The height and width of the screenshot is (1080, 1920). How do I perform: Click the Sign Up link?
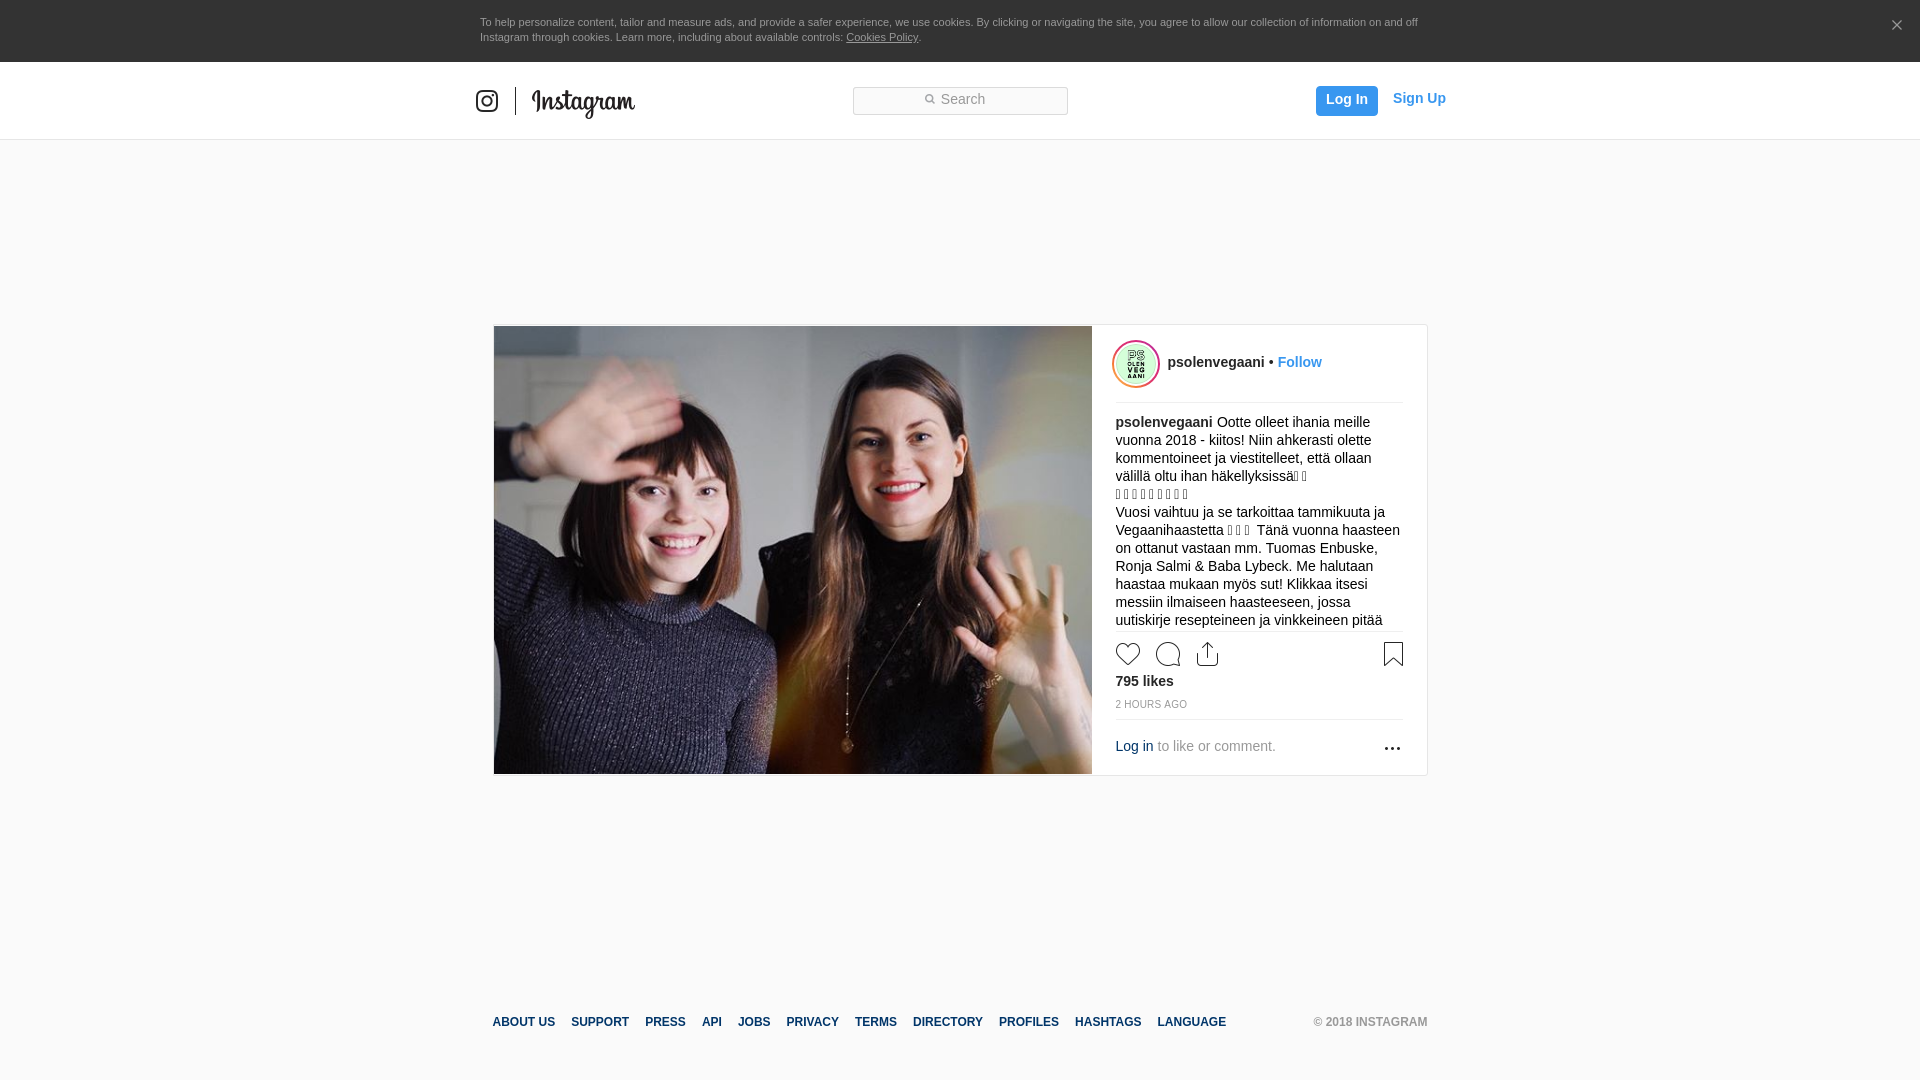(1418, 98)
